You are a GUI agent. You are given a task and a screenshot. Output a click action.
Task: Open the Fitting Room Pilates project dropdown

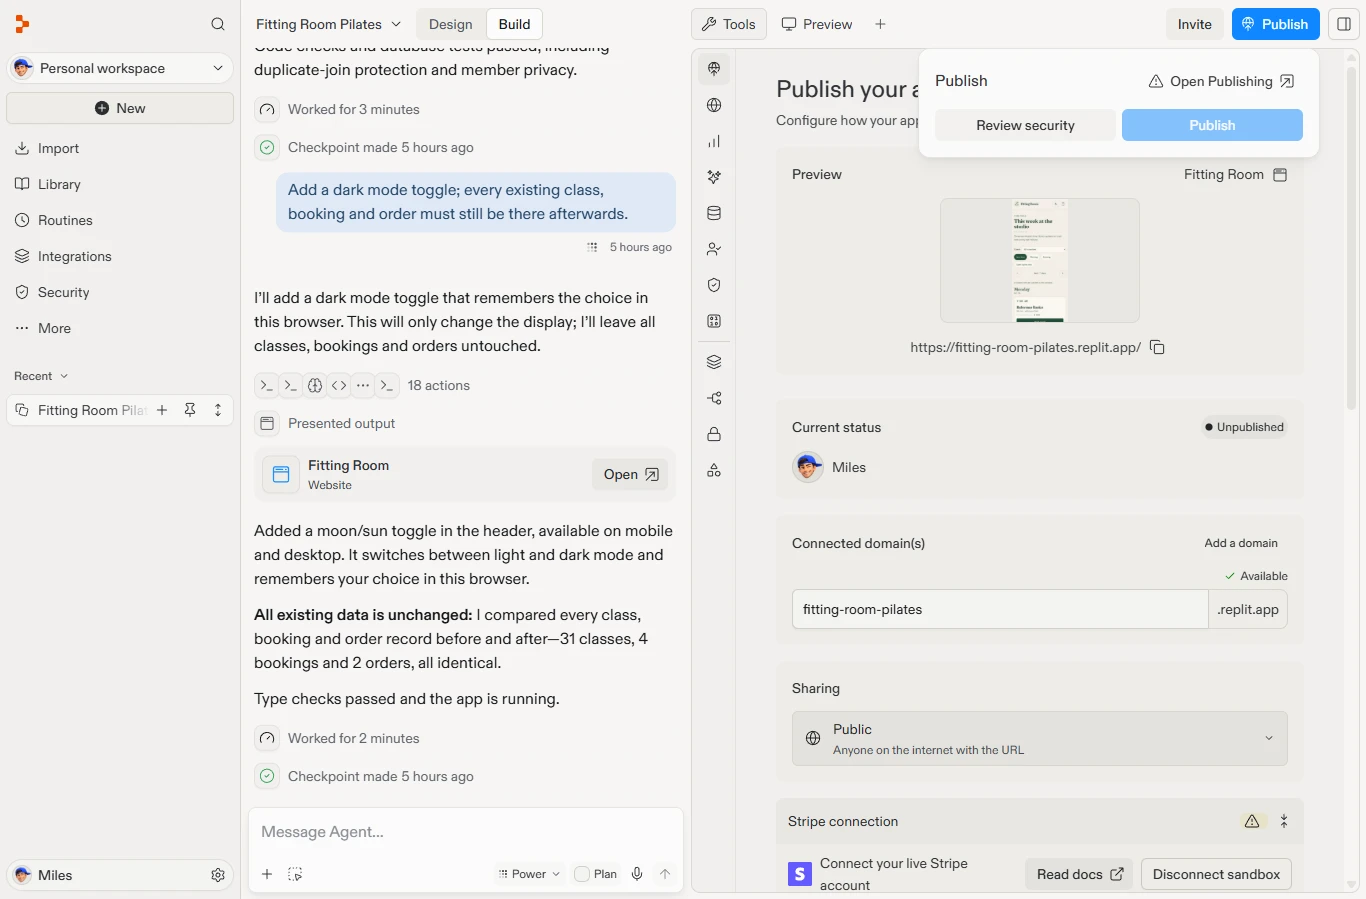328,24
